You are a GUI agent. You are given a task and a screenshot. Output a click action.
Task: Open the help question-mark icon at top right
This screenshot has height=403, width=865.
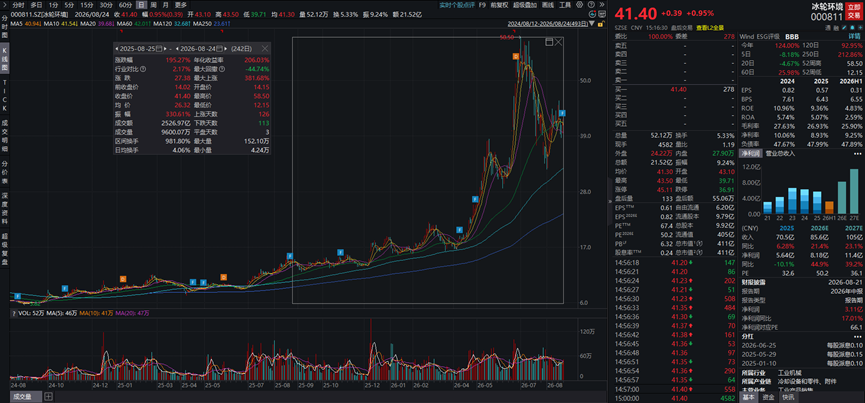(591, 4)
